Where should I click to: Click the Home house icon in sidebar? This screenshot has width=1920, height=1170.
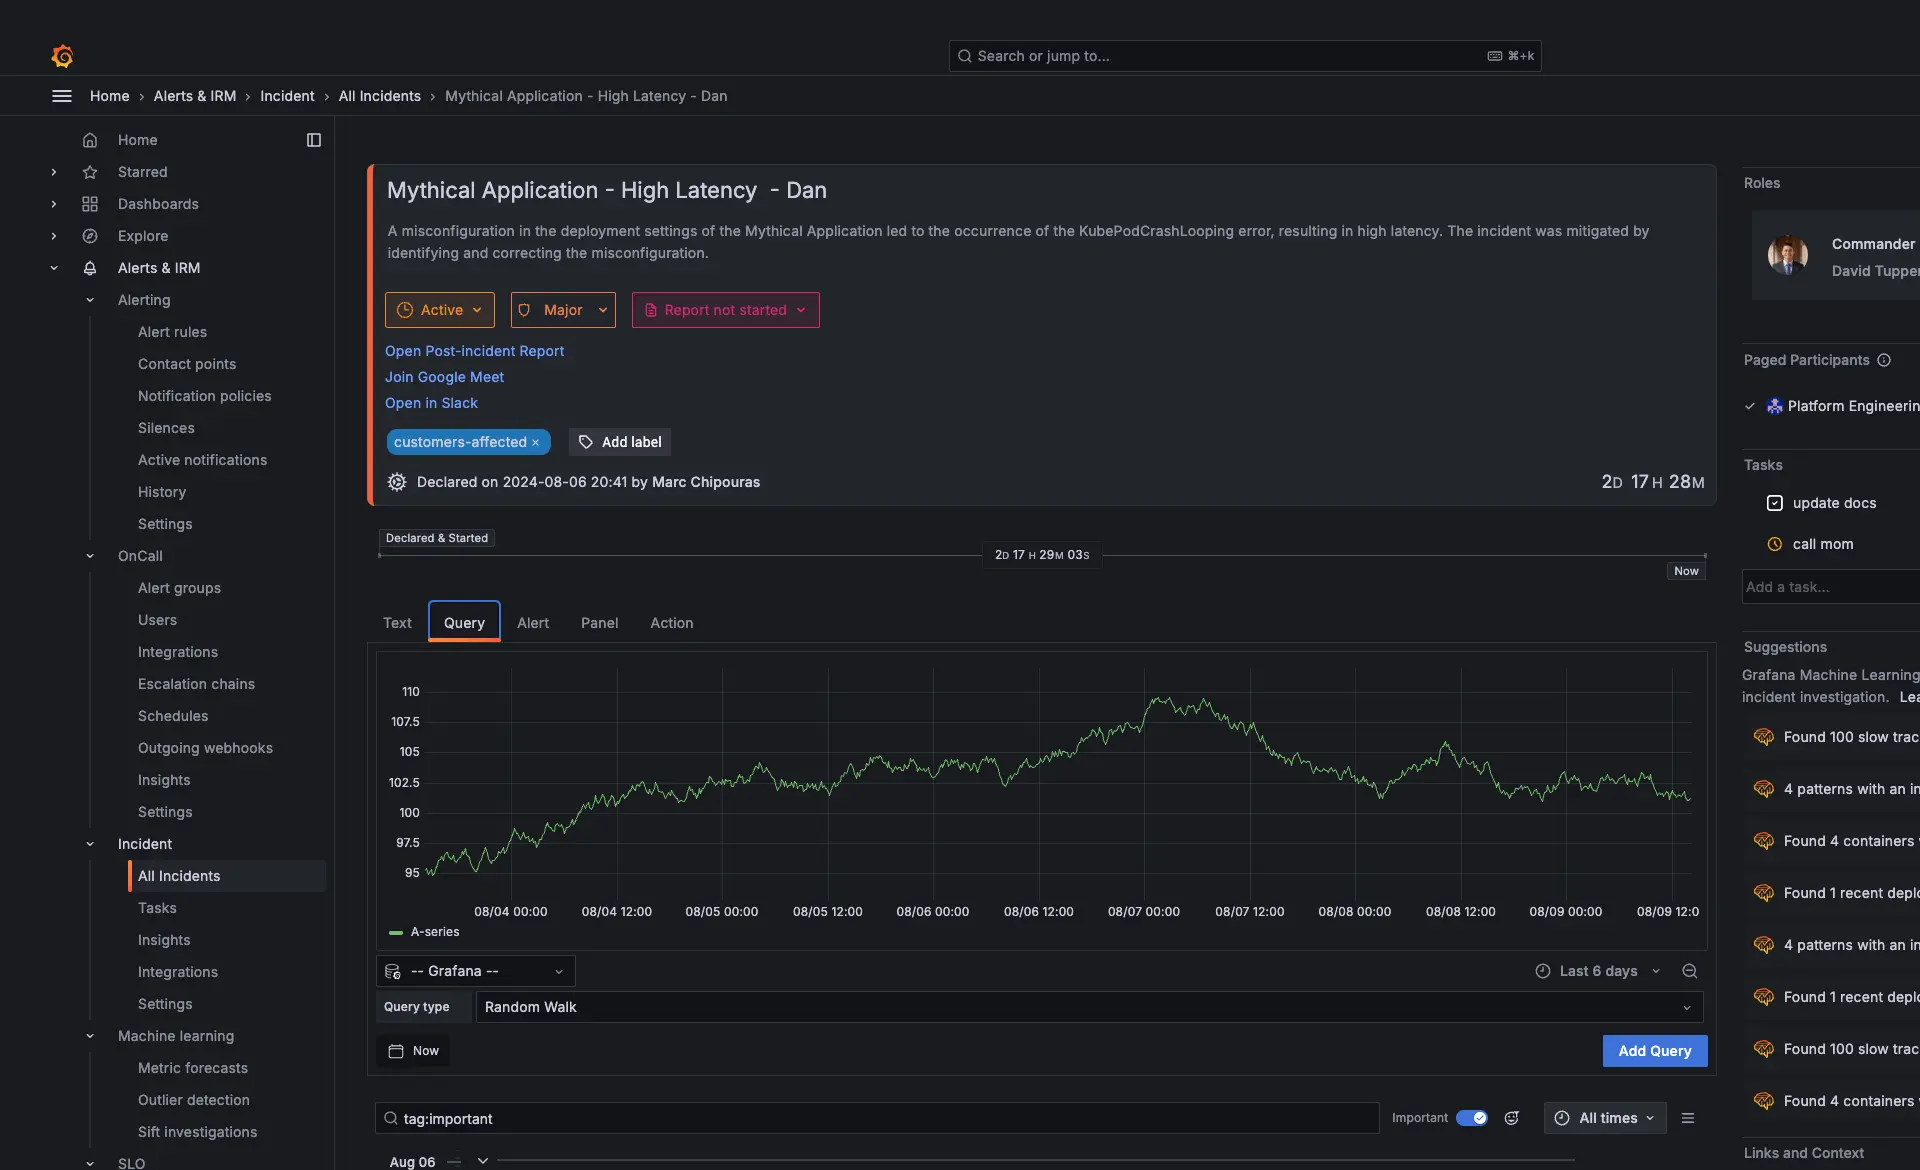click(90, 140)
